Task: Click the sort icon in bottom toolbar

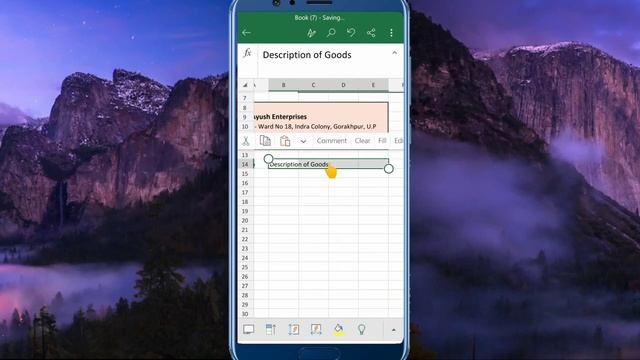Action: coord(271,329)
